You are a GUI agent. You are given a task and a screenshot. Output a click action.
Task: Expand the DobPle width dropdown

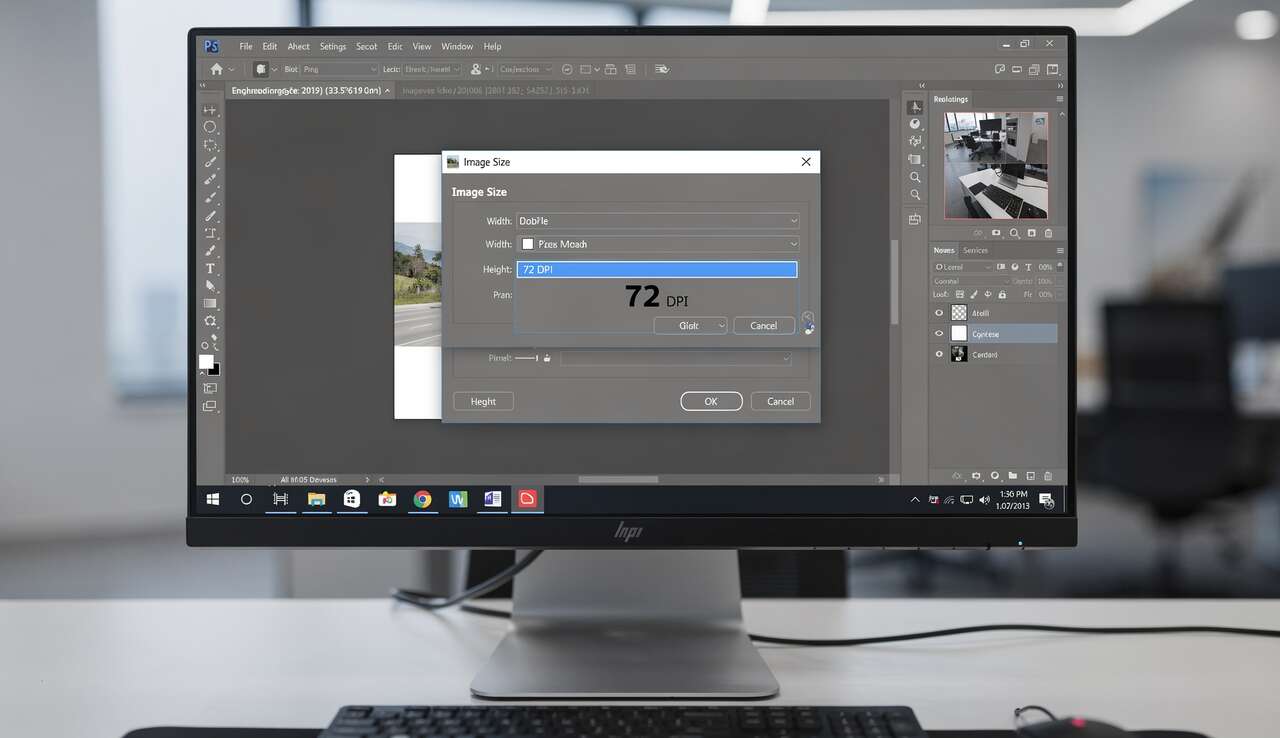(x=793, y=221)
